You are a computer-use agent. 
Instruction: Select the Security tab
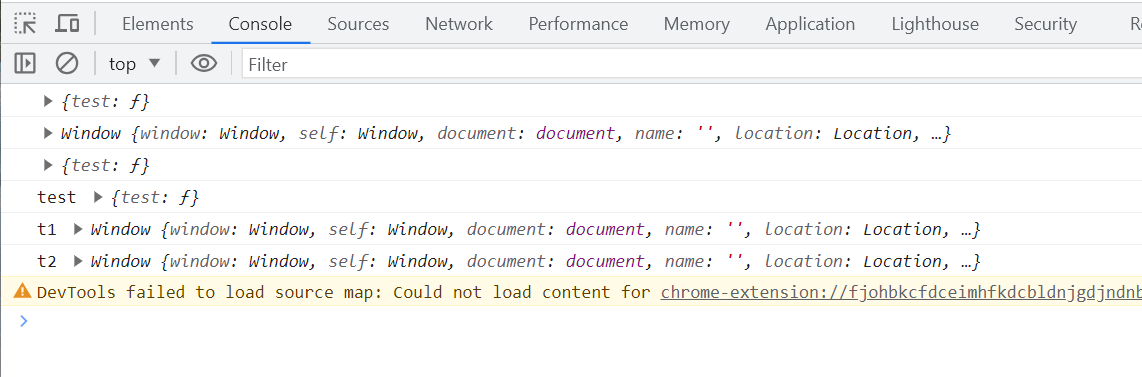pos(1045,24)
